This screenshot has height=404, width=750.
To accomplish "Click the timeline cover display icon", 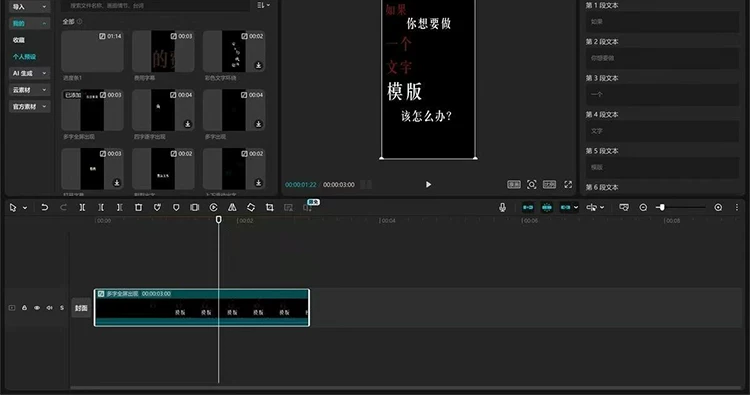I will pos(624,207).
